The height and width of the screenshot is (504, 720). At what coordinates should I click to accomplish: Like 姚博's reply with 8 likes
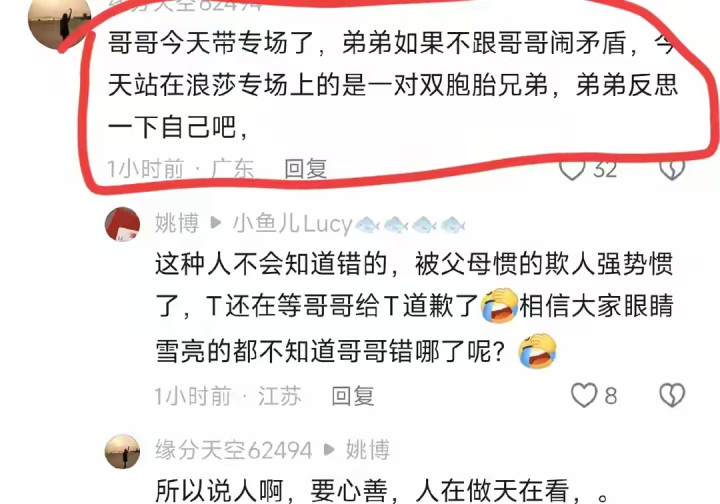click(x=584, y=395)
